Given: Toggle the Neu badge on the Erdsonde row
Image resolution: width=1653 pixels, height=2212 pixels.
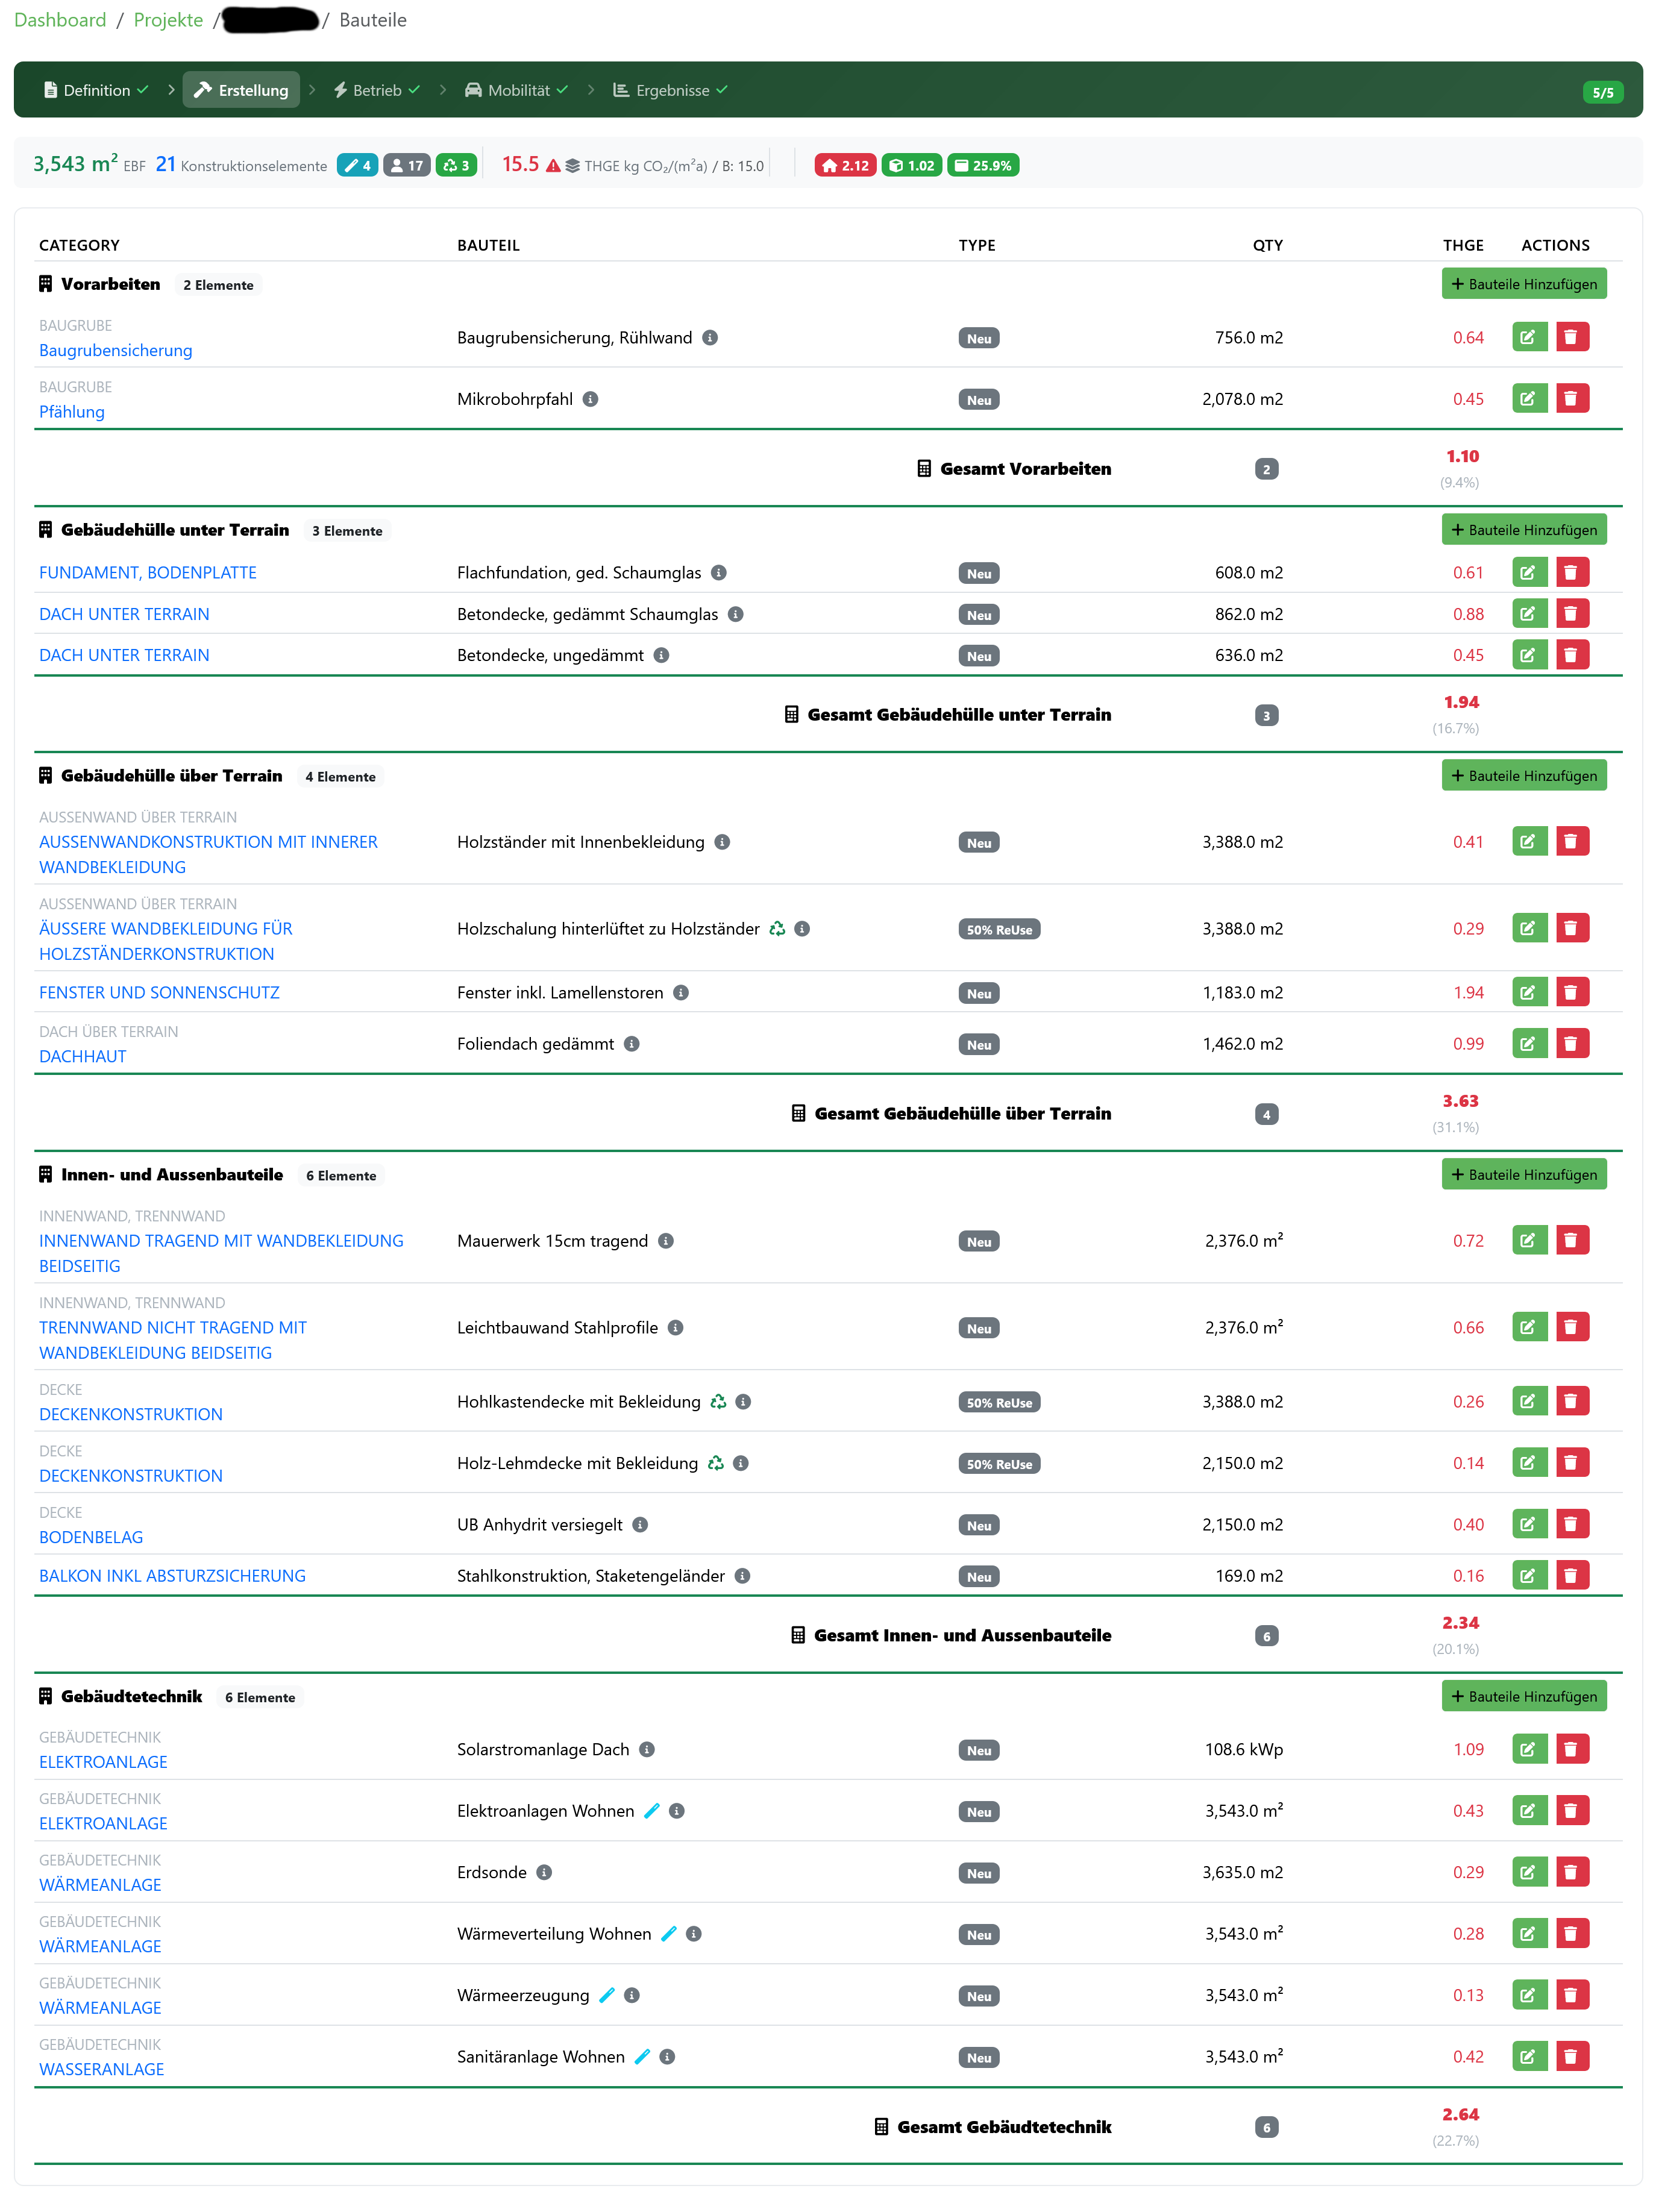Looking at the screenshot, I should [x=978, y=1872].
